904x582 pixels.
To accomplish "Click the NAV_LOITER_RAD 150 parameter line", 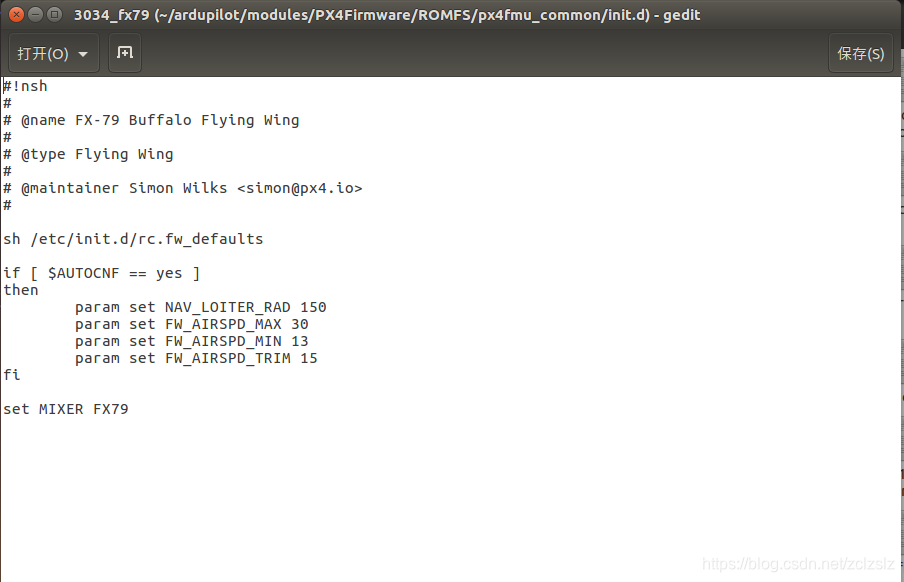I will pos(201,307).
